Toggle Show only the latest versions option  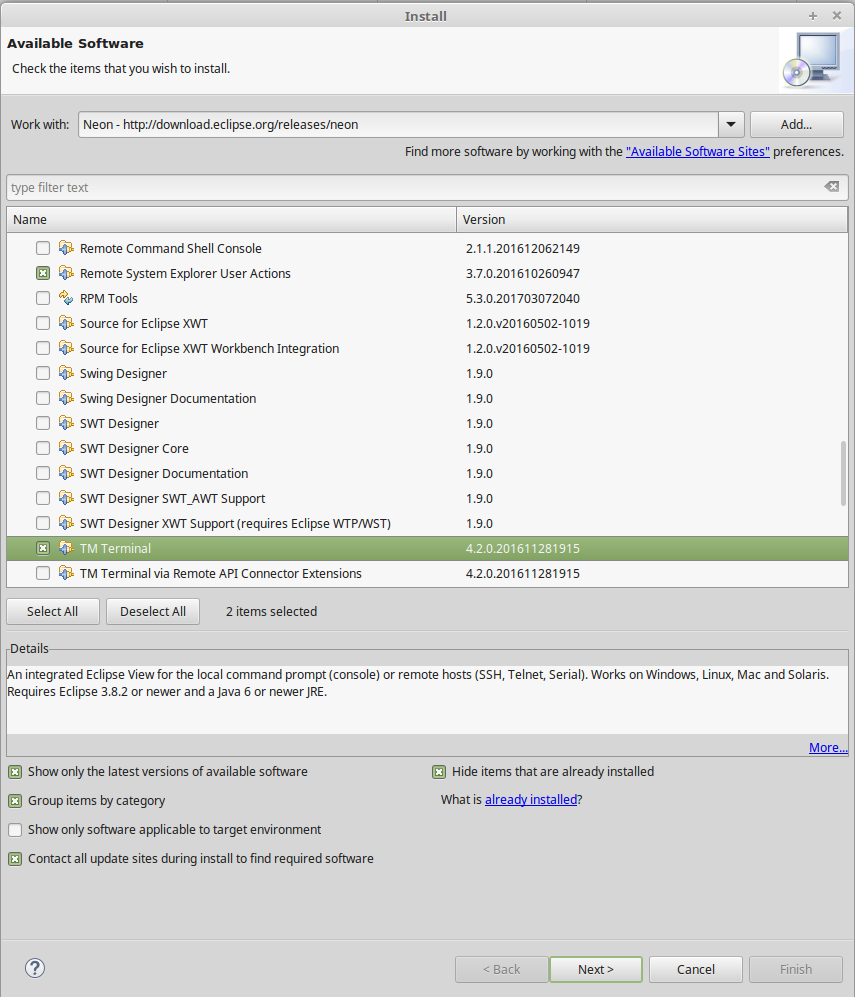[x=15, y=772]
